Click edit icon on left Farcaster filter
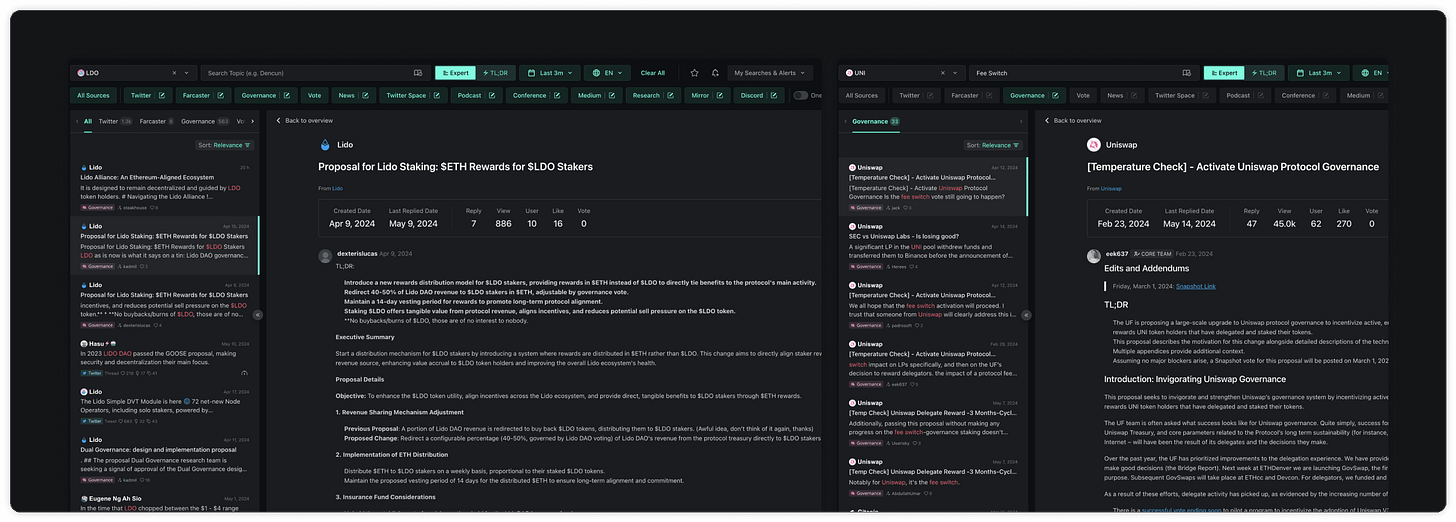The image size is (1456, 522). tap(221, 95)
